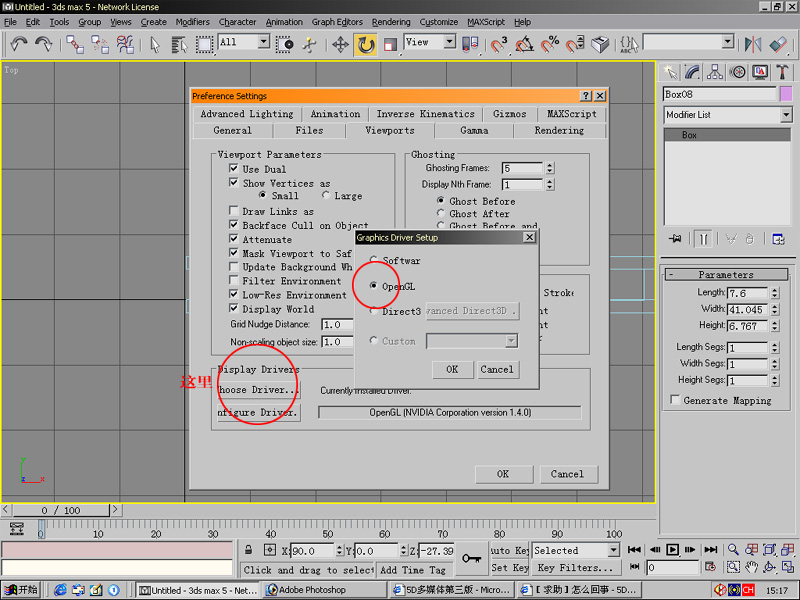This screenshot has width=800, height=600.
Task: Switch to the Advanced Lighting tab
Action: click(x=247, y=114)
